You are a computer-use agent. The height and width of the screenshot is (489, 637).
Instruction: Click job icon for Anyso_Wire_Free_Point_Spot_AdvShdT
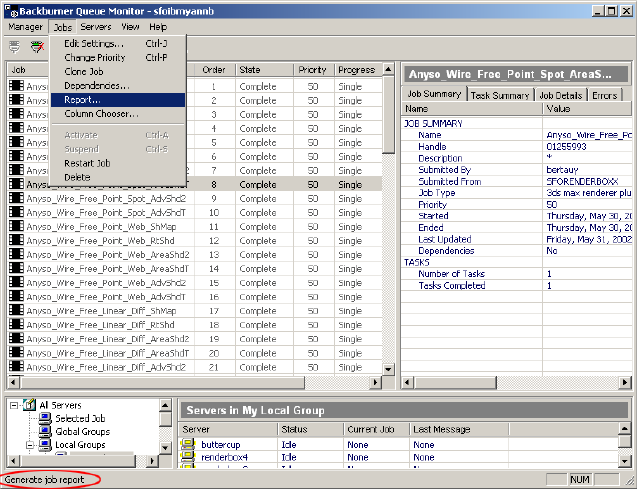pos(16,212)
